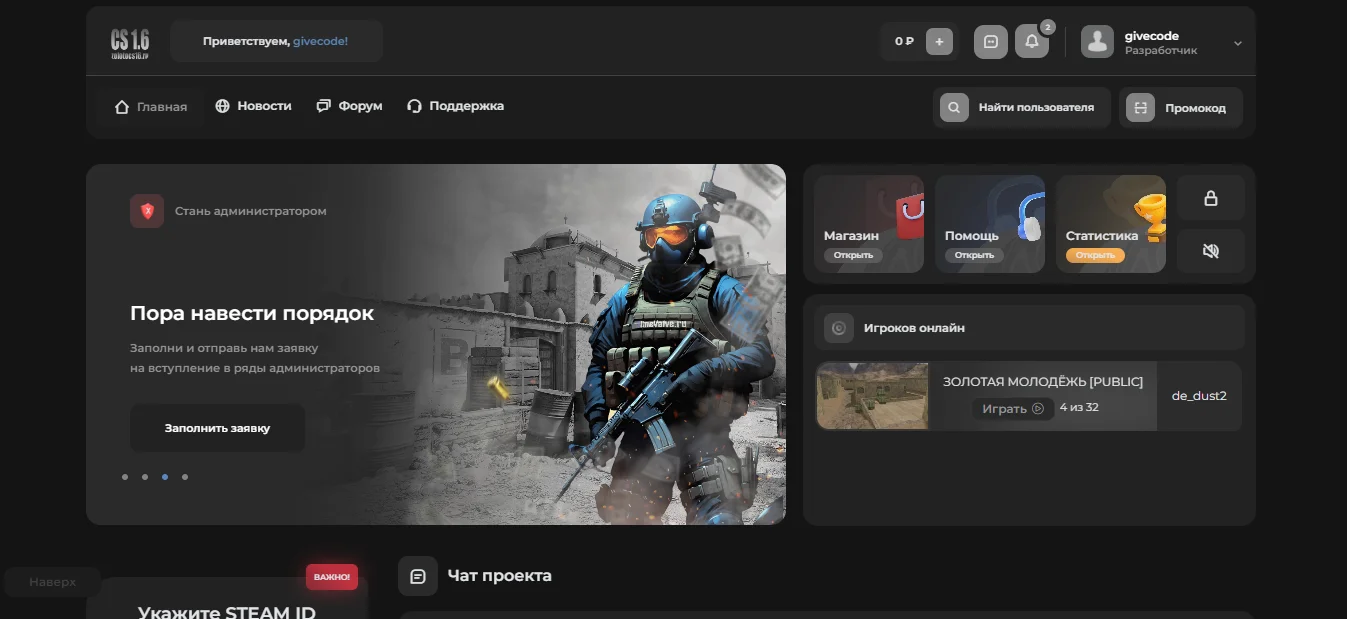Open the Найти пользователя search box
This screenshot has width=1347, height=619.
pos(1021,108)
